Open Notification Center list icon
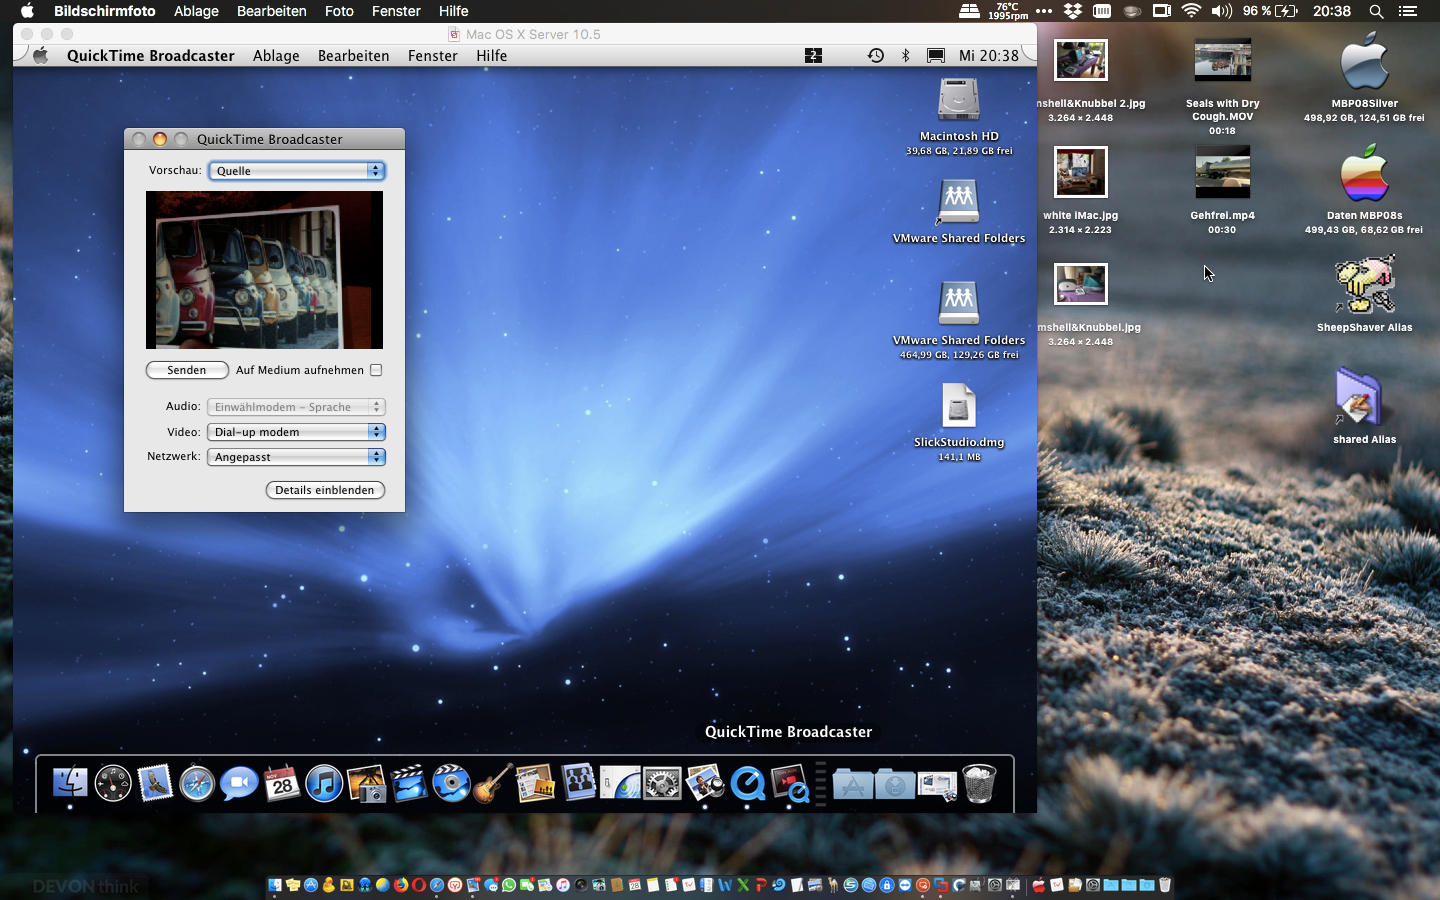Screen dimensions: 1440x900 1408,11
